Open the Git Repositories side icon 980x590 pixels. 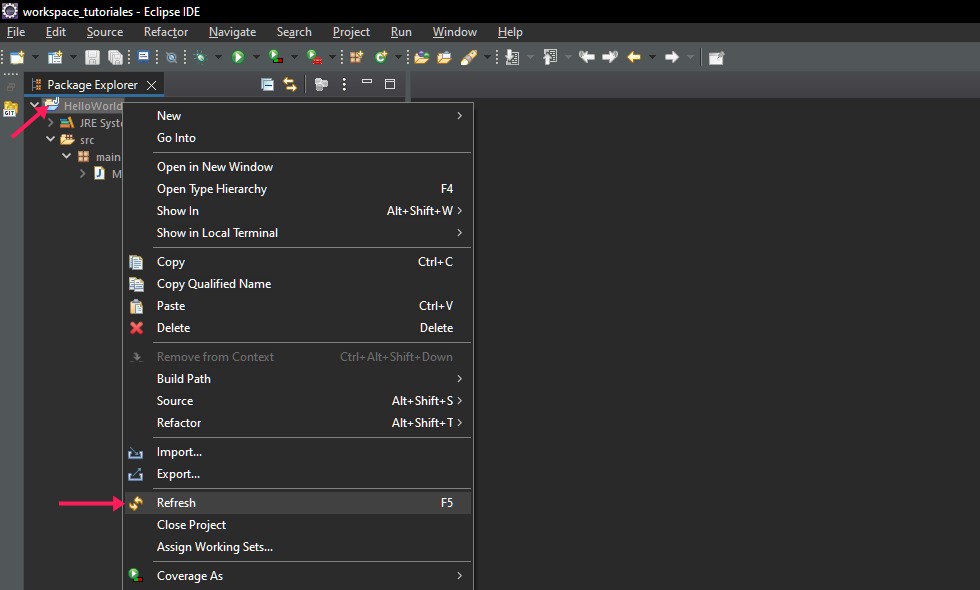(x=11, y=109)
